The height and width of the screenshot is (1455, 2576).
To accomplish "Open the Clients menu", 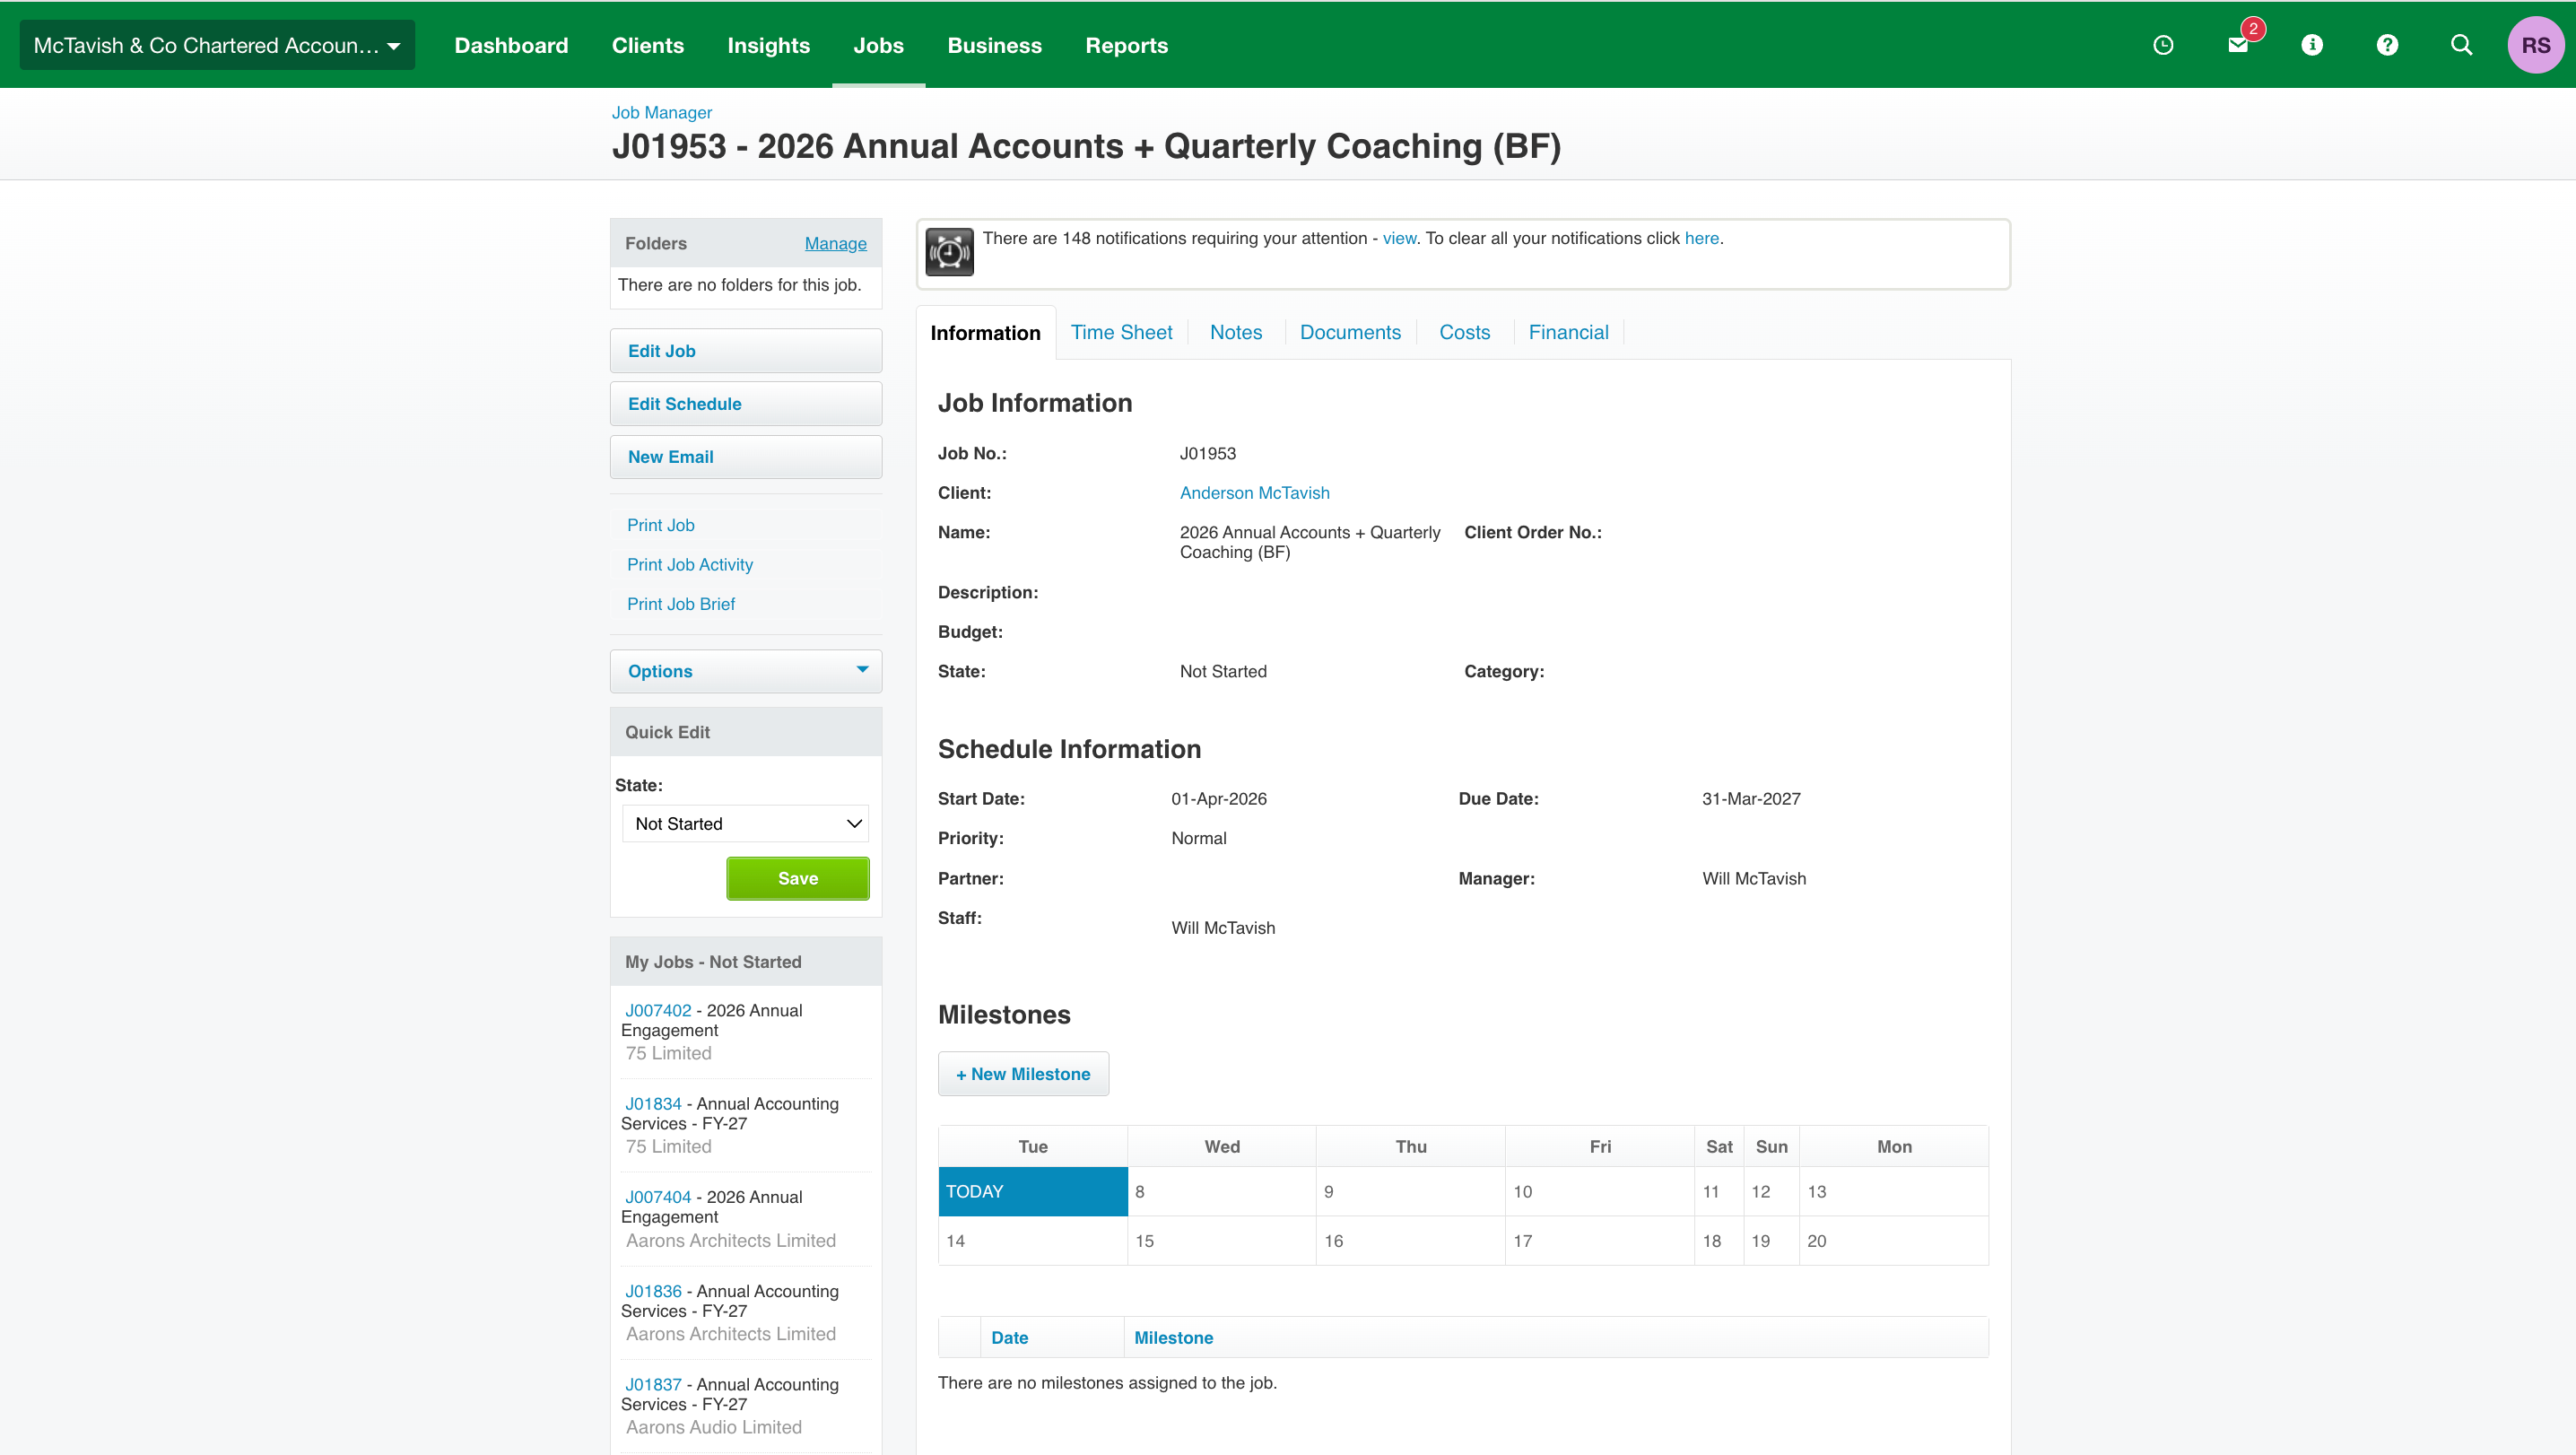I will (648, 45).
